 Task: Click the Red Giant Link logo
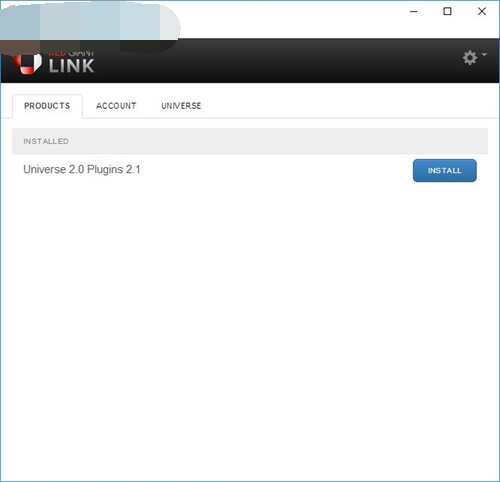(x=54, y=63)
